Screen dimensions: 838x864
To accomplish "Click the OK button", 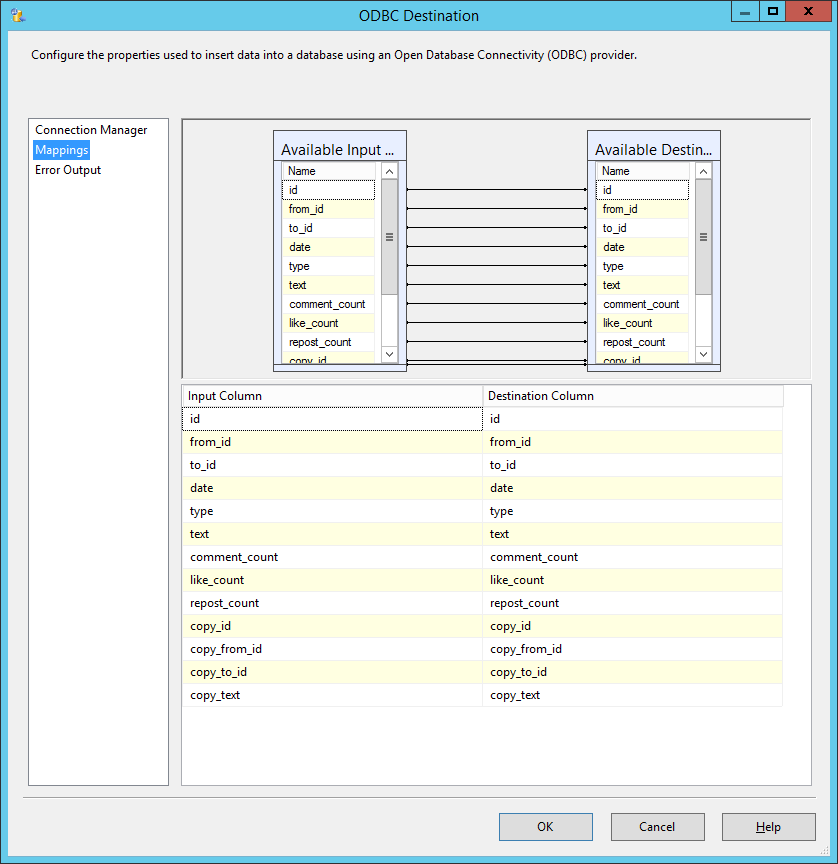I will 545,826.
